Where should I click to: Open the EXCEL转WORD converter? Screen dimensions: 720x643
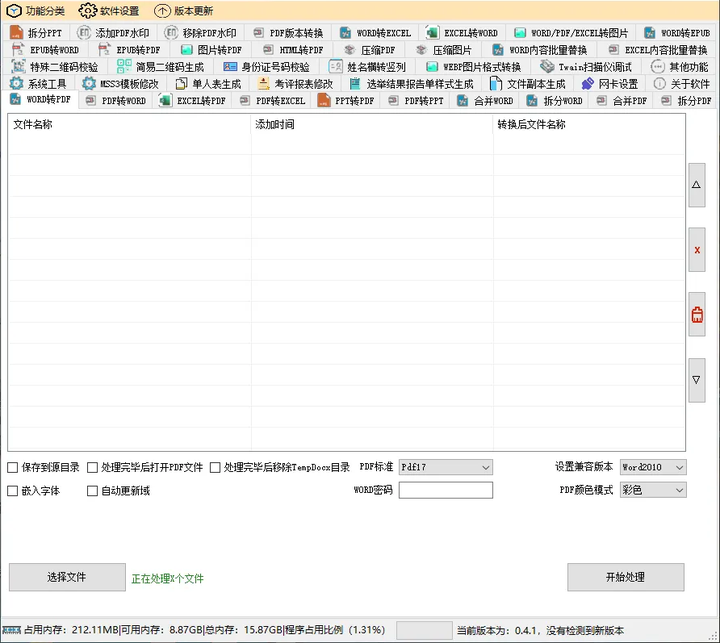coord(462,33)
